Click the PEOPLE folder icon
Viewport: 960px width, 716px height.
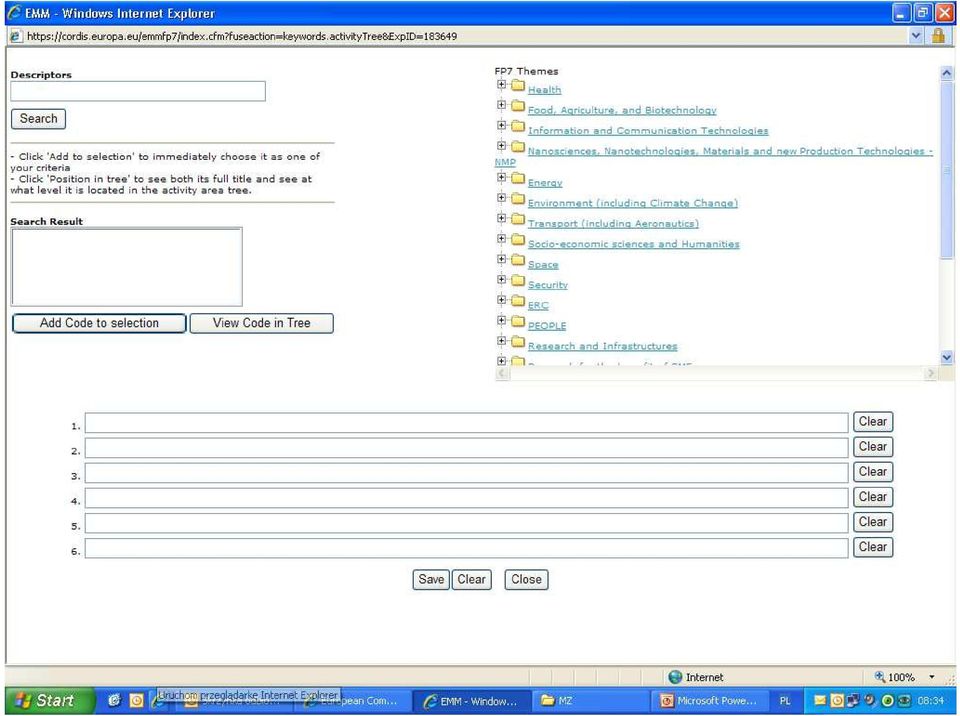click(x=518, y=321)
